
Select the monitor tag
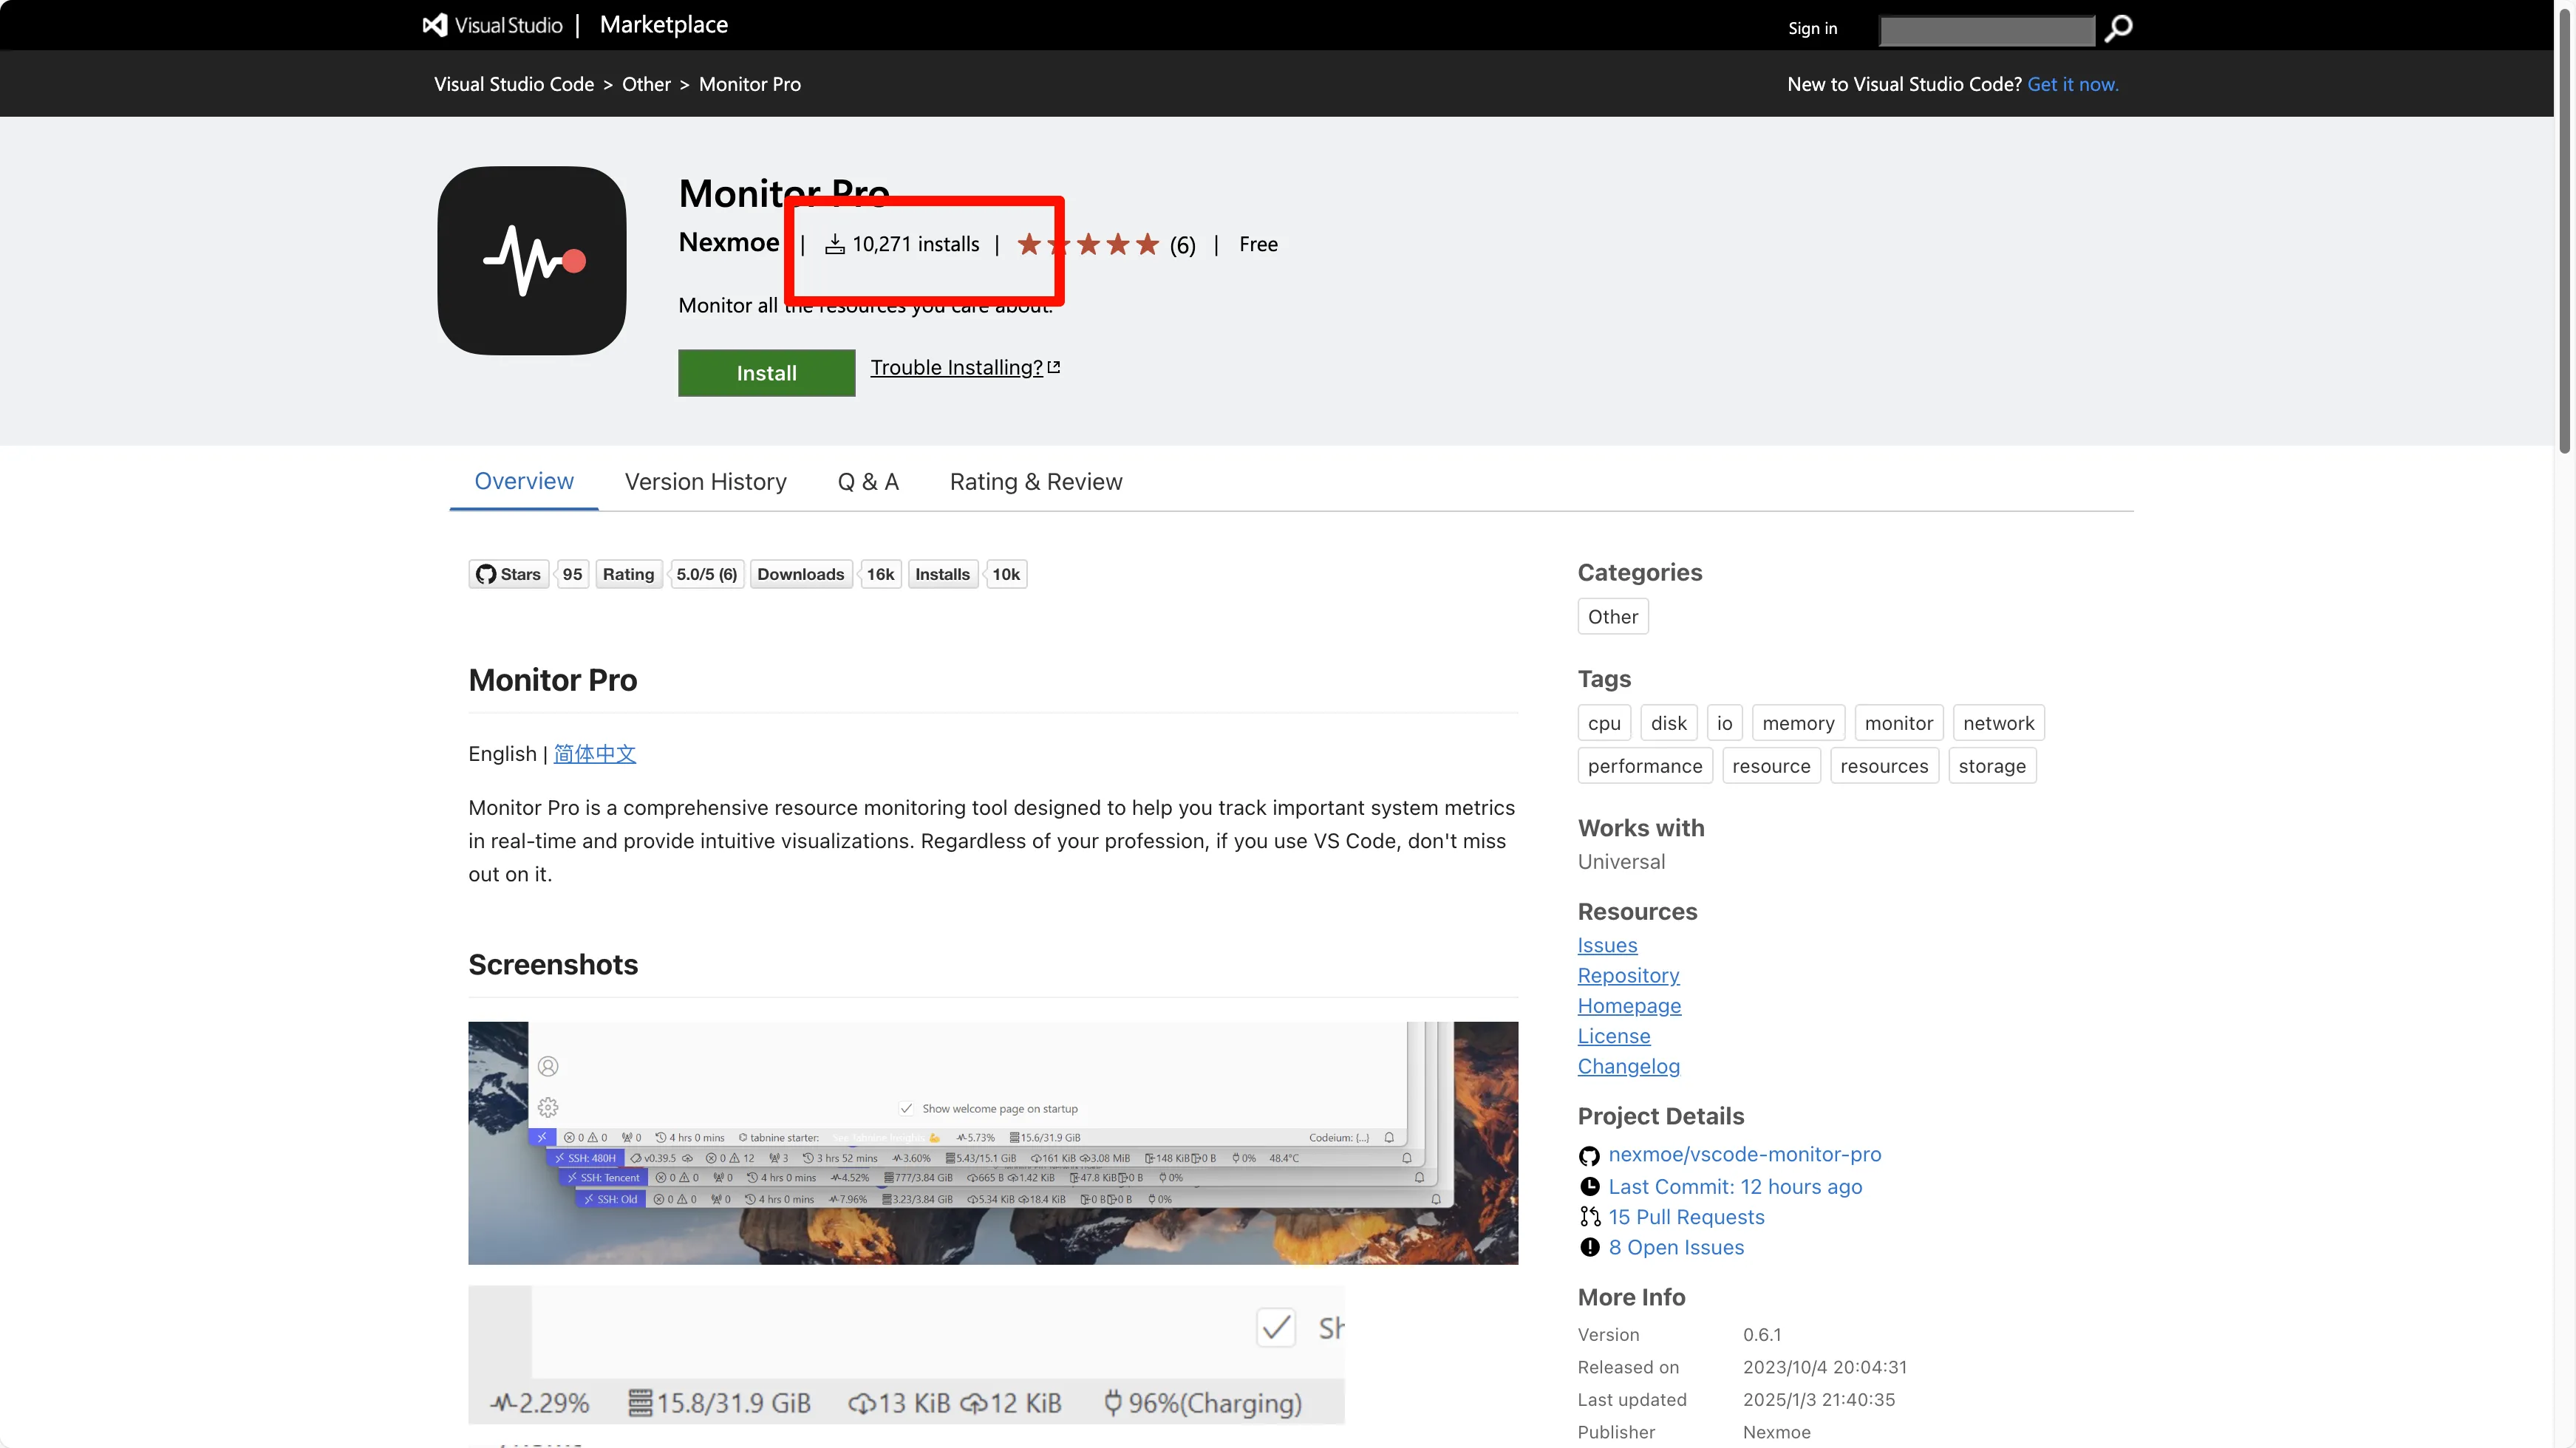point(1899,723)
